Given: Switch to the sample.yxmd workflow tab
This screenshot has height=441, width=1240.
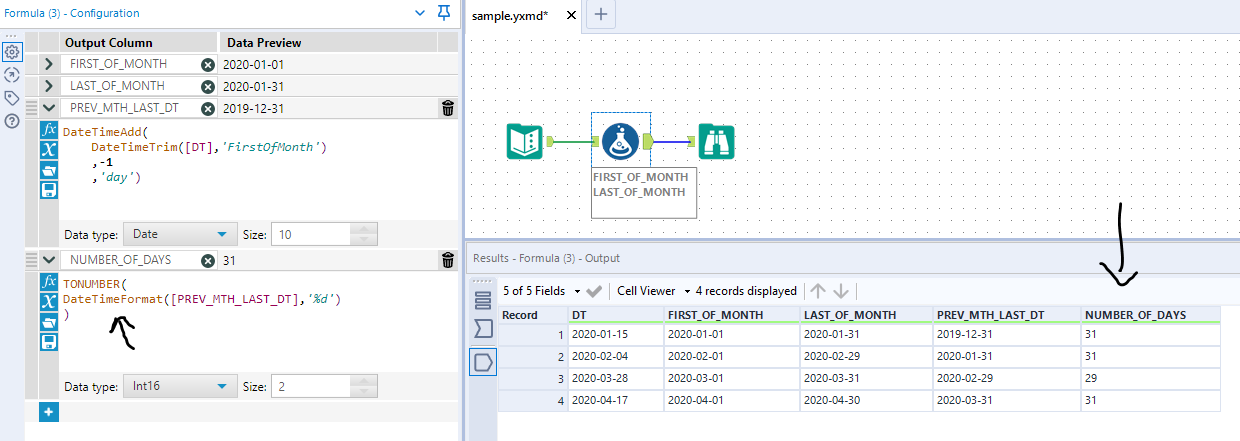Looking at the screenshot, I should click(510, 15).
